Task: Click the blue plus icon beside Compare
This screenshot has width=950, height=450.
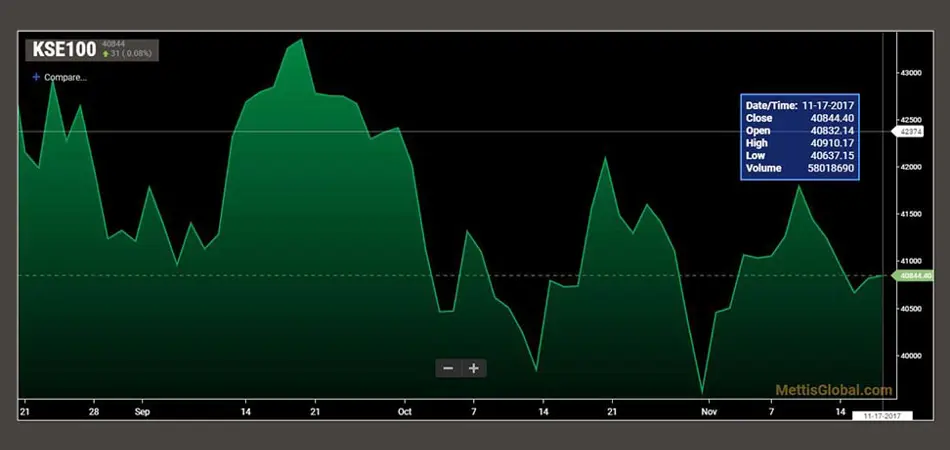Action: click(x=37, y=77)
